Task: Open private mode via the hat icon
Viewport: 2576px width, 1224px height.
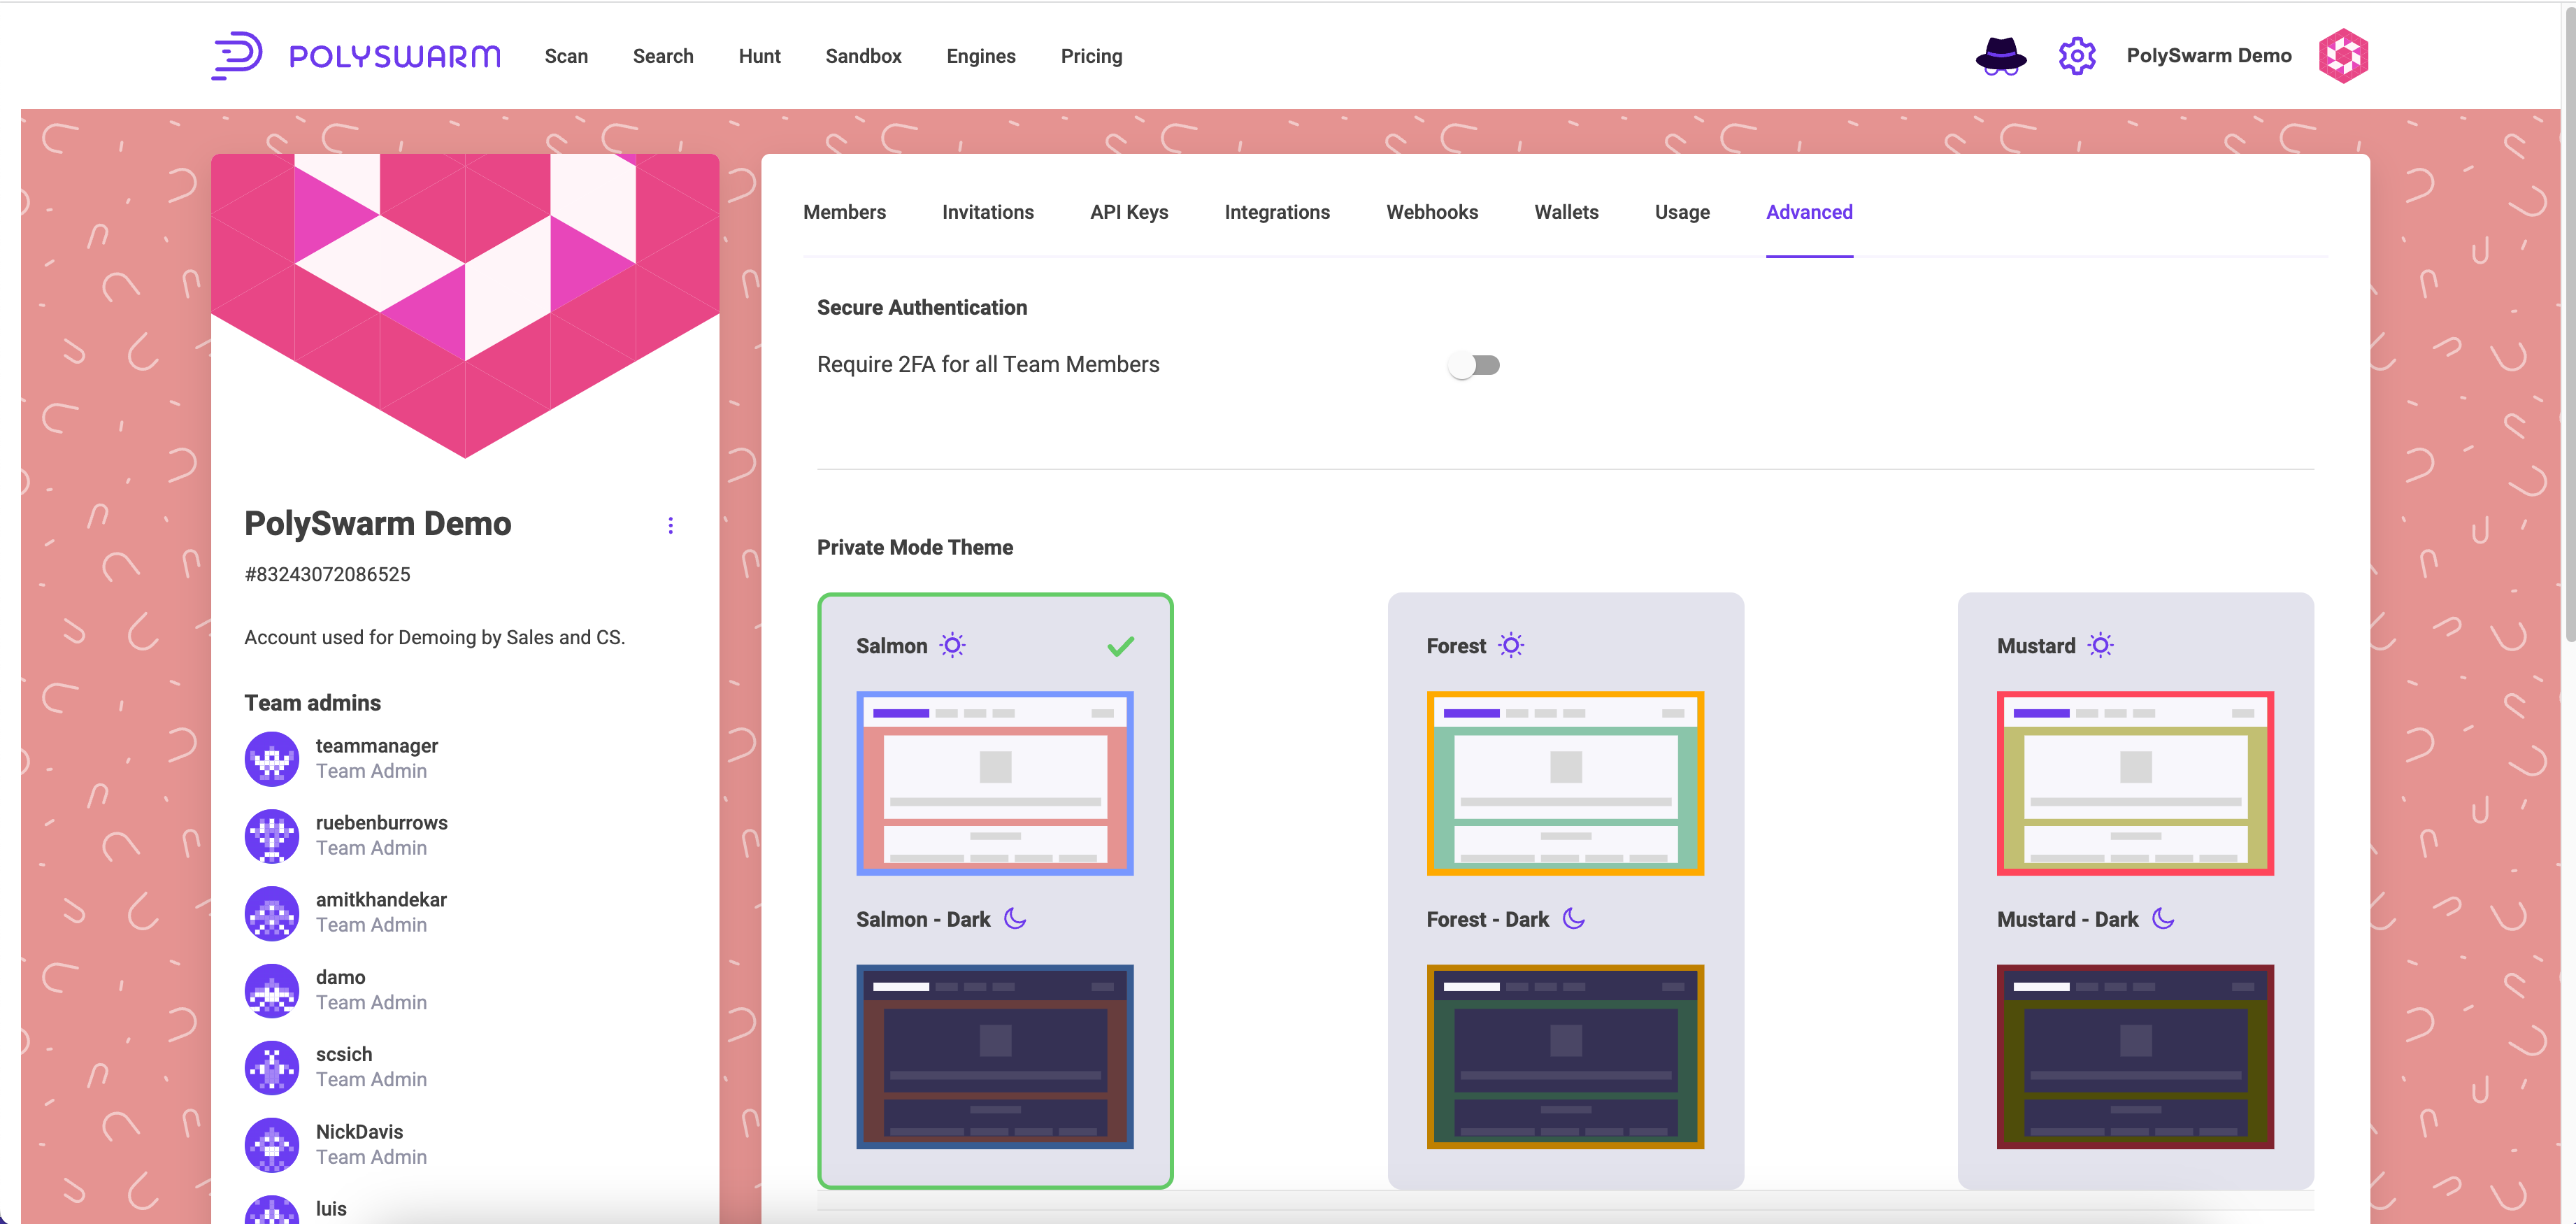Action: (2000, 56)
